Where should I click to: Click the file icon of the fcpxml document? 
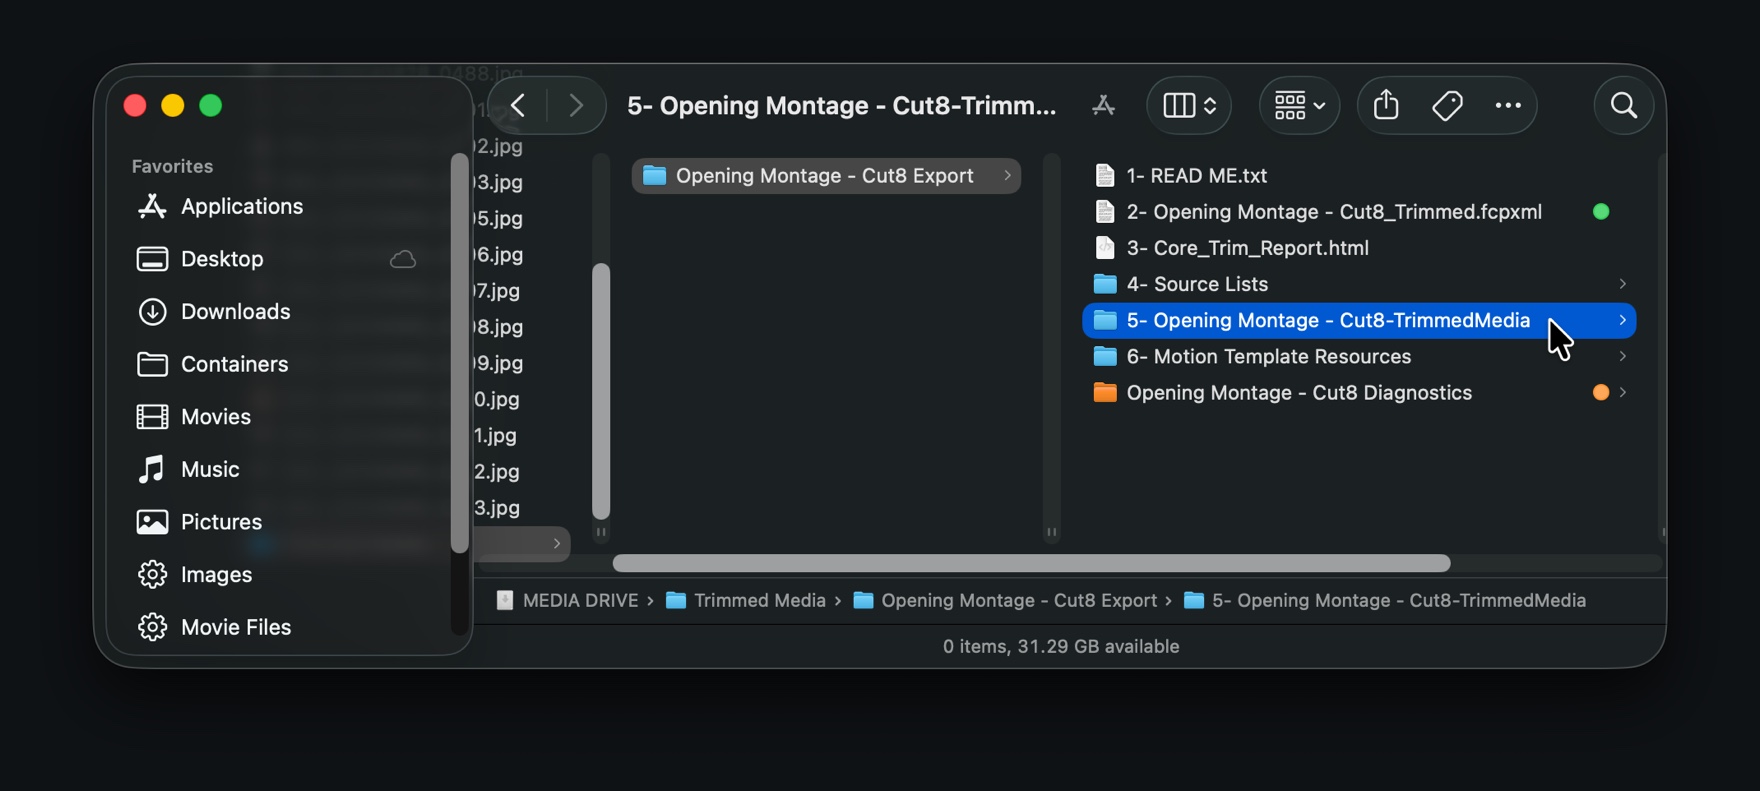pos(1105,212)
